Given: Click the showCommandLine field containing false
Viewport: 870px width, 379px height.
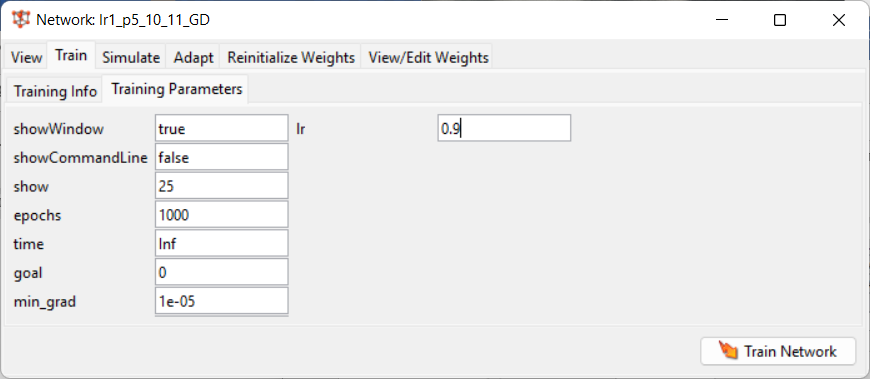Looking at the screenshot, I should point(221,157).
